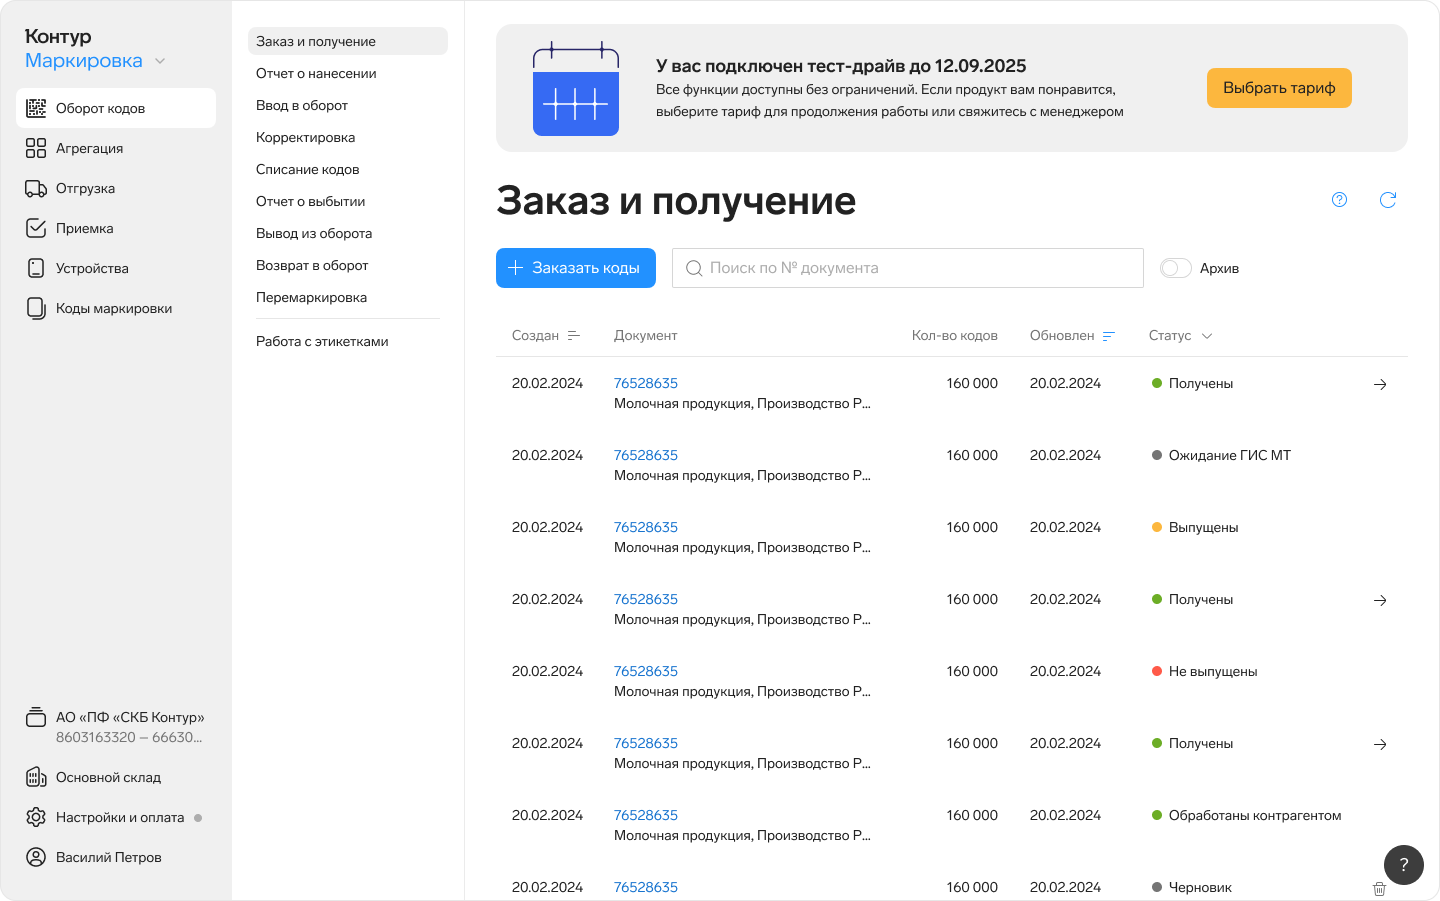The width and height of the screenshot is (1440, 901).
Task: Open the Агрегация section in sidebar
Action: (x=89, y=148)
